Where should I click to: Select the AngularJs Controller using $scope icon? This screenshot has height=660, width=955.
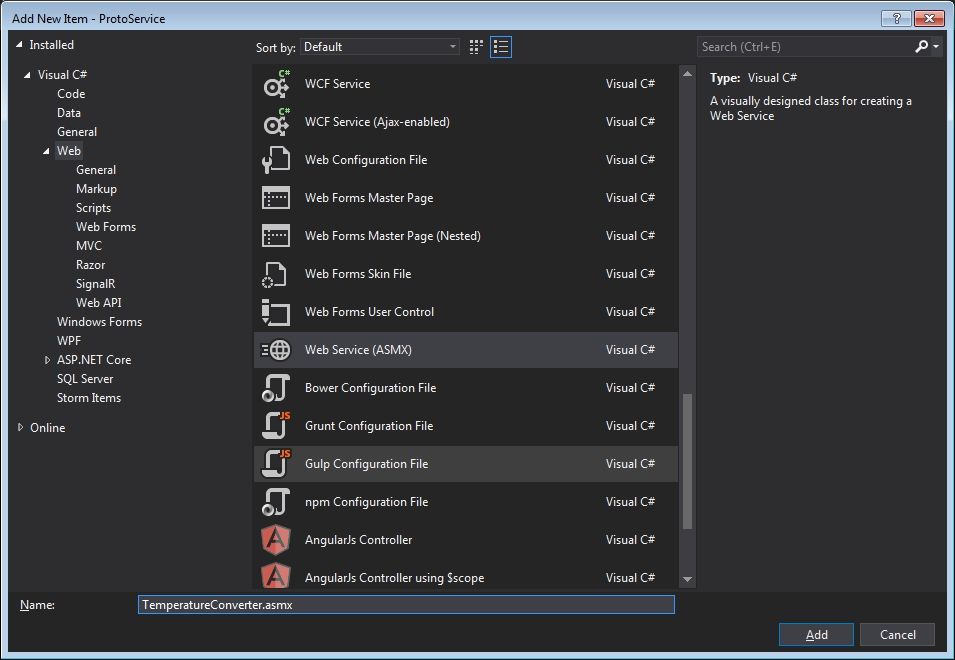(276, 576)
